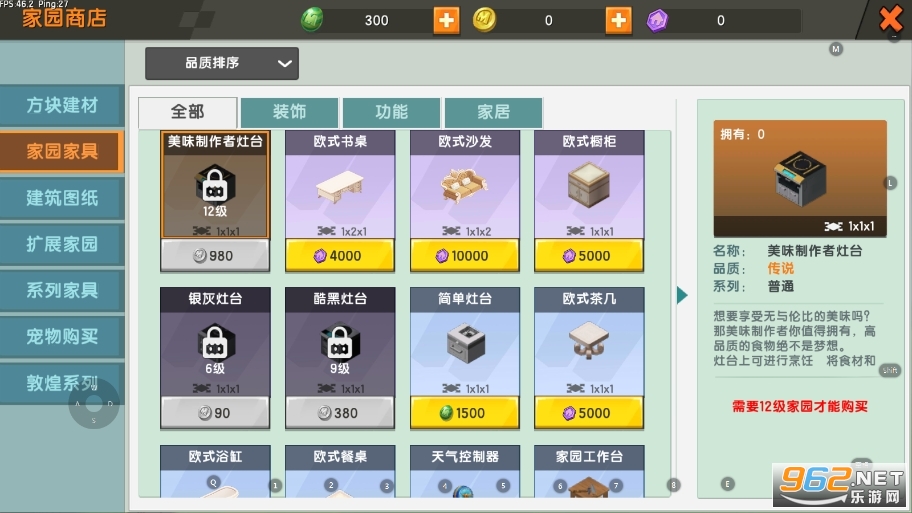Add more green gems with the plus icon

(446, 20)
